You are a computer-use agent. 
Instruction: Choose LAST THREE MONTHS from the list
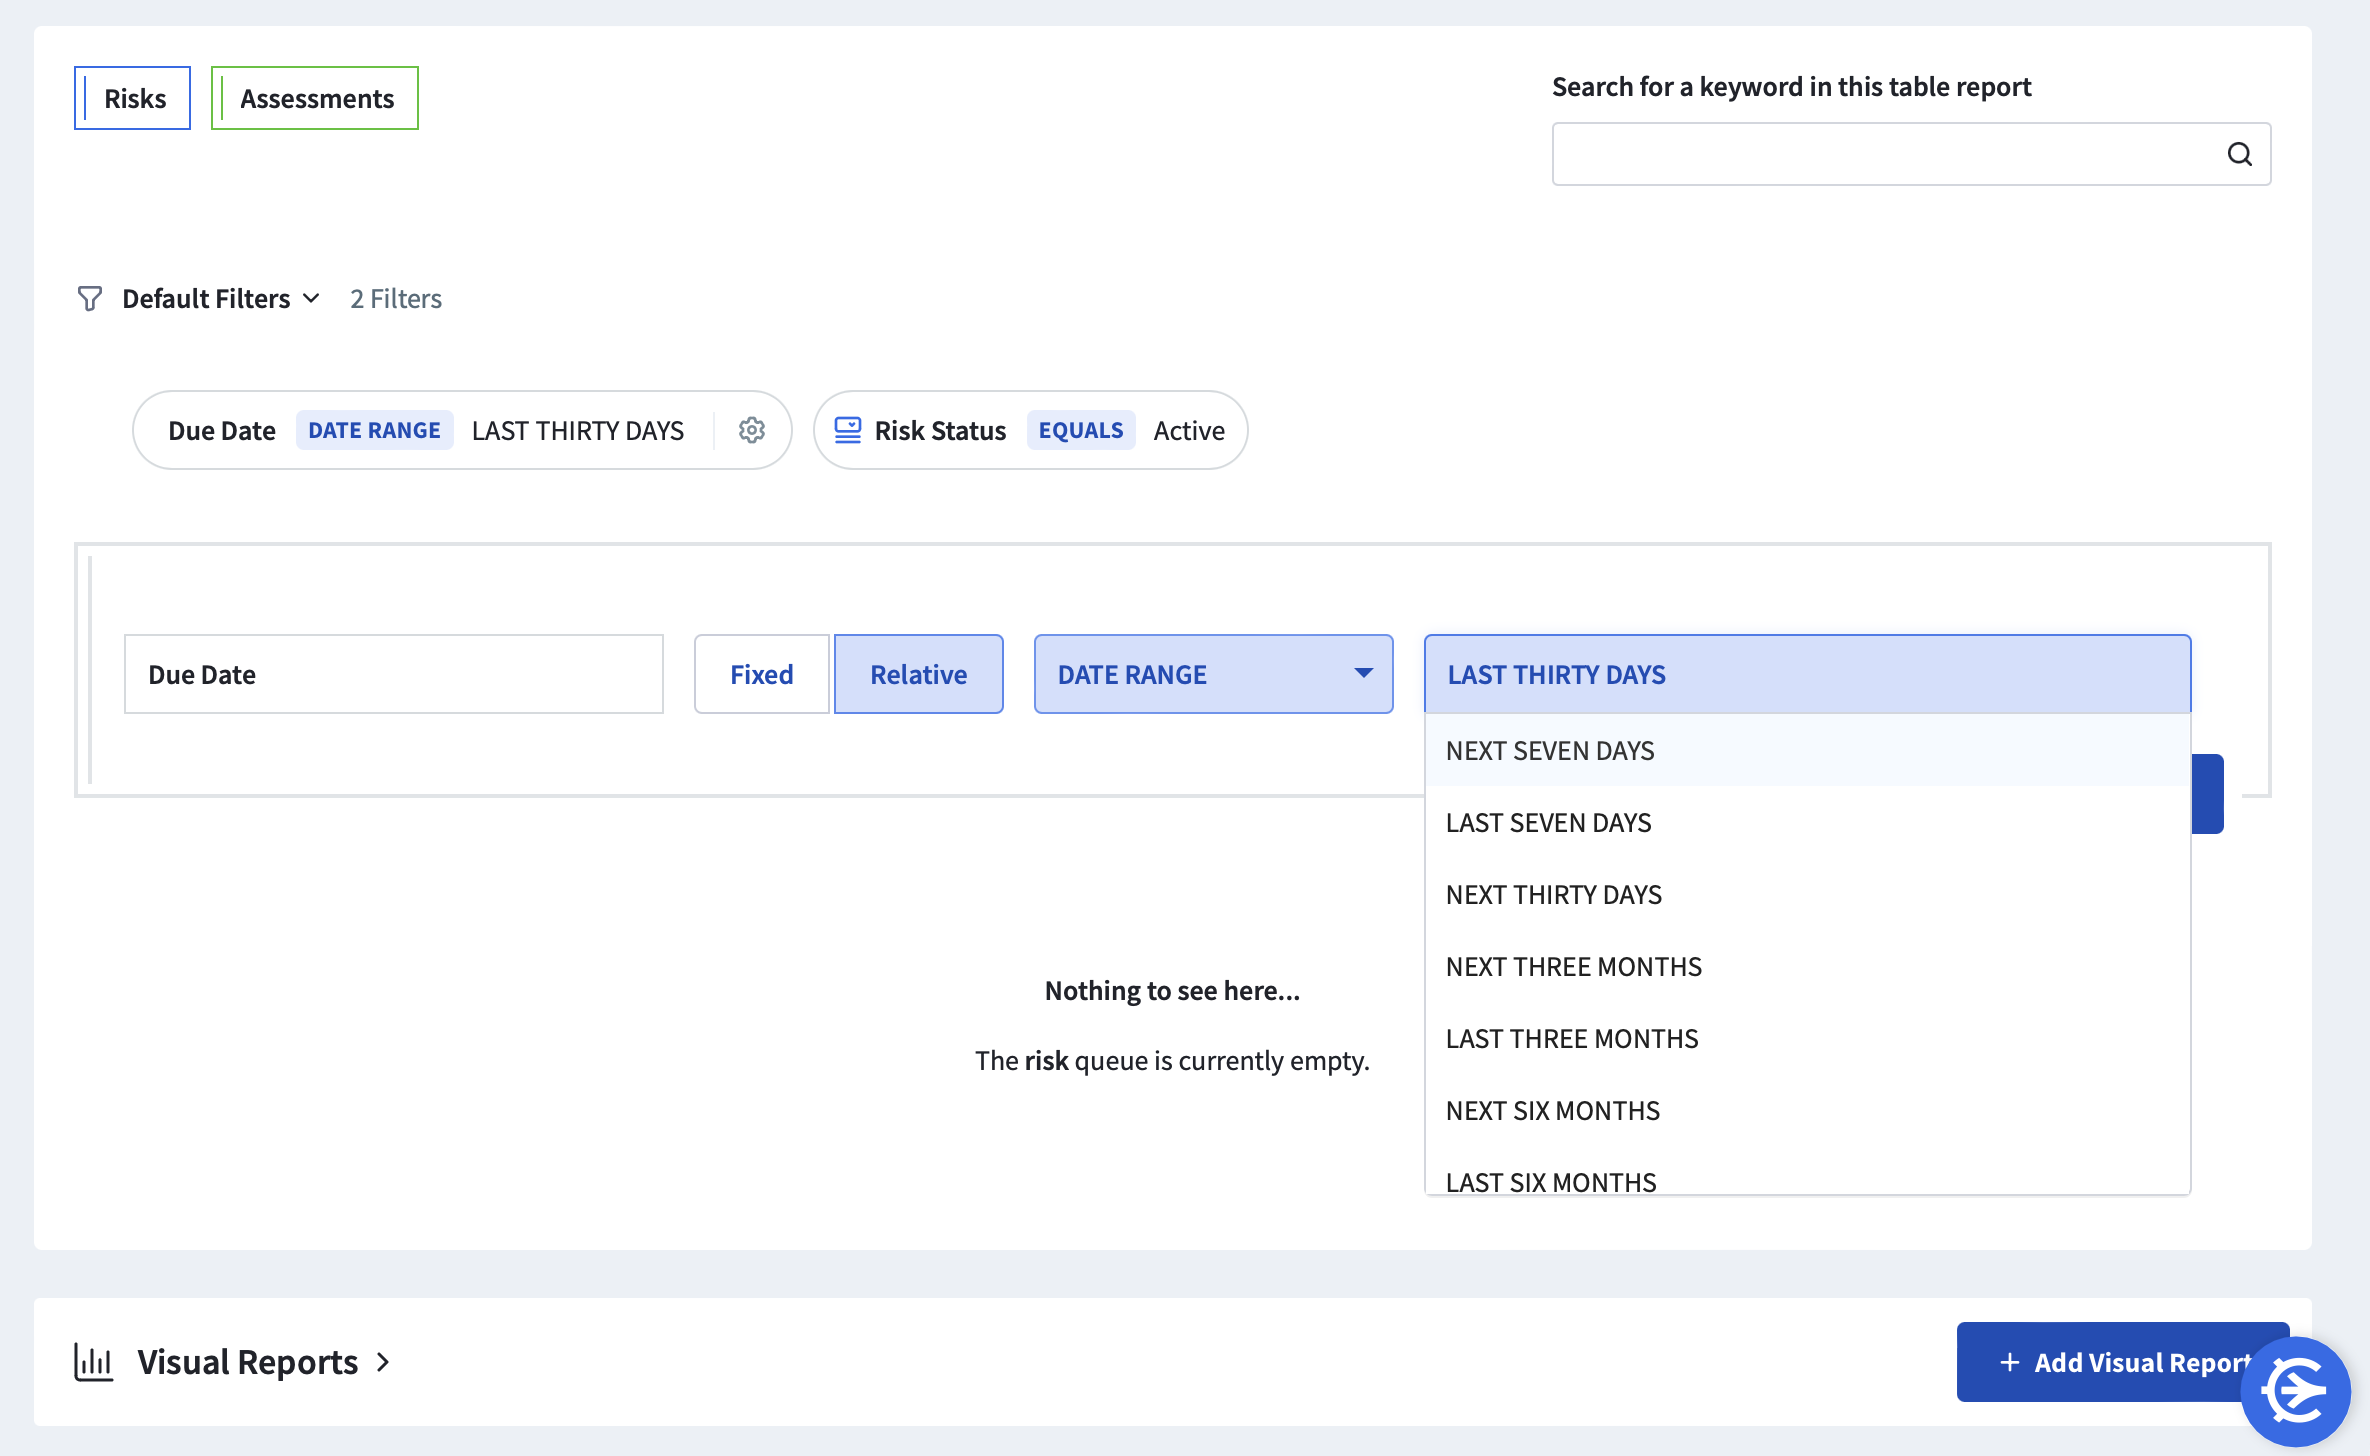[x=1571, y=1038]
